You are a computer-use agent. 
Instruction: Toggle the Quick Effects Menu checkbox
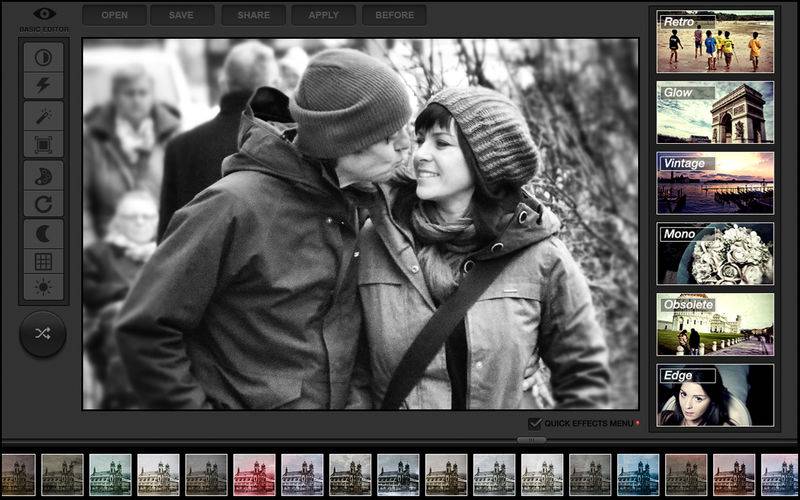[535, 423]
